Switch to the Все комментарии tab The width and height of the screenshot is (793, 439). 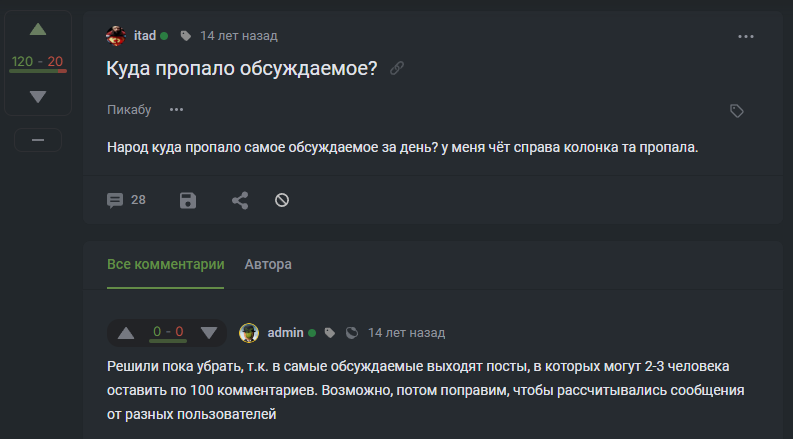click(166, 265)
